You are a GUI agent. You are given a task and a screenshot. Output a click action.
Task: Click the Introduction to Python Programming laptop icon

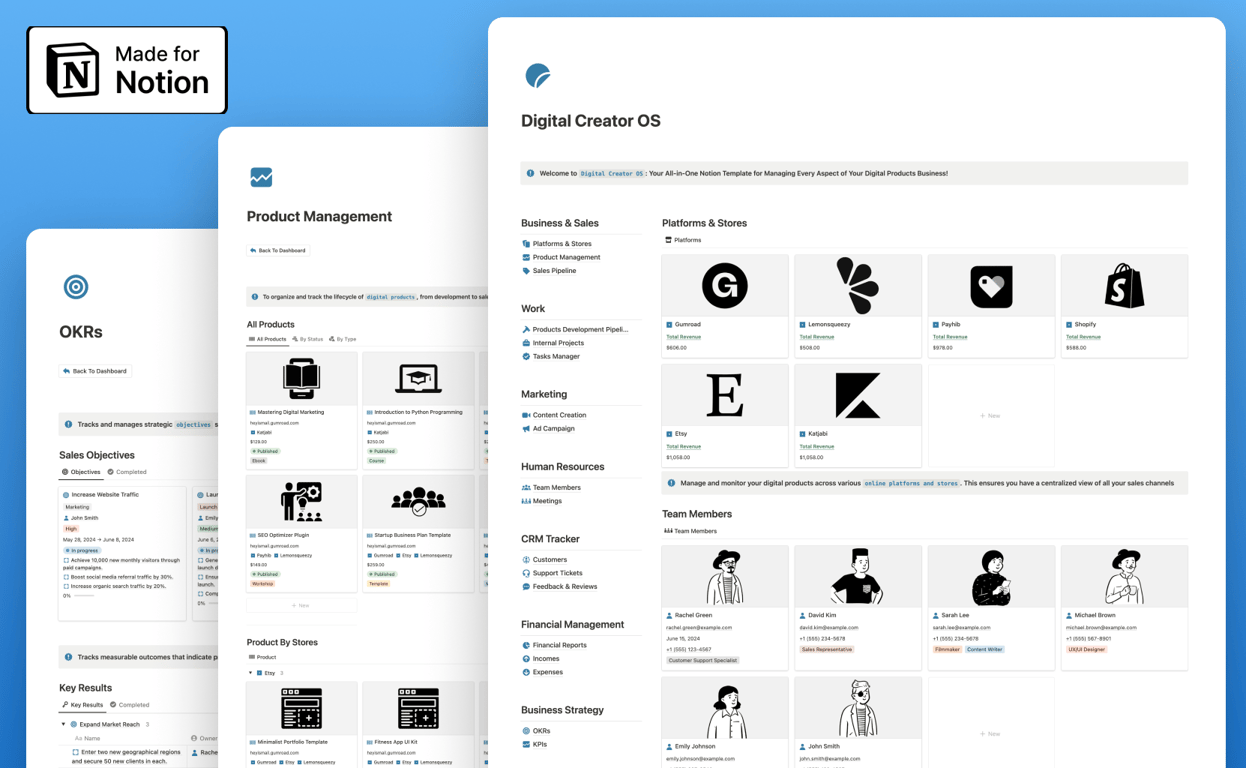[418, 378]
